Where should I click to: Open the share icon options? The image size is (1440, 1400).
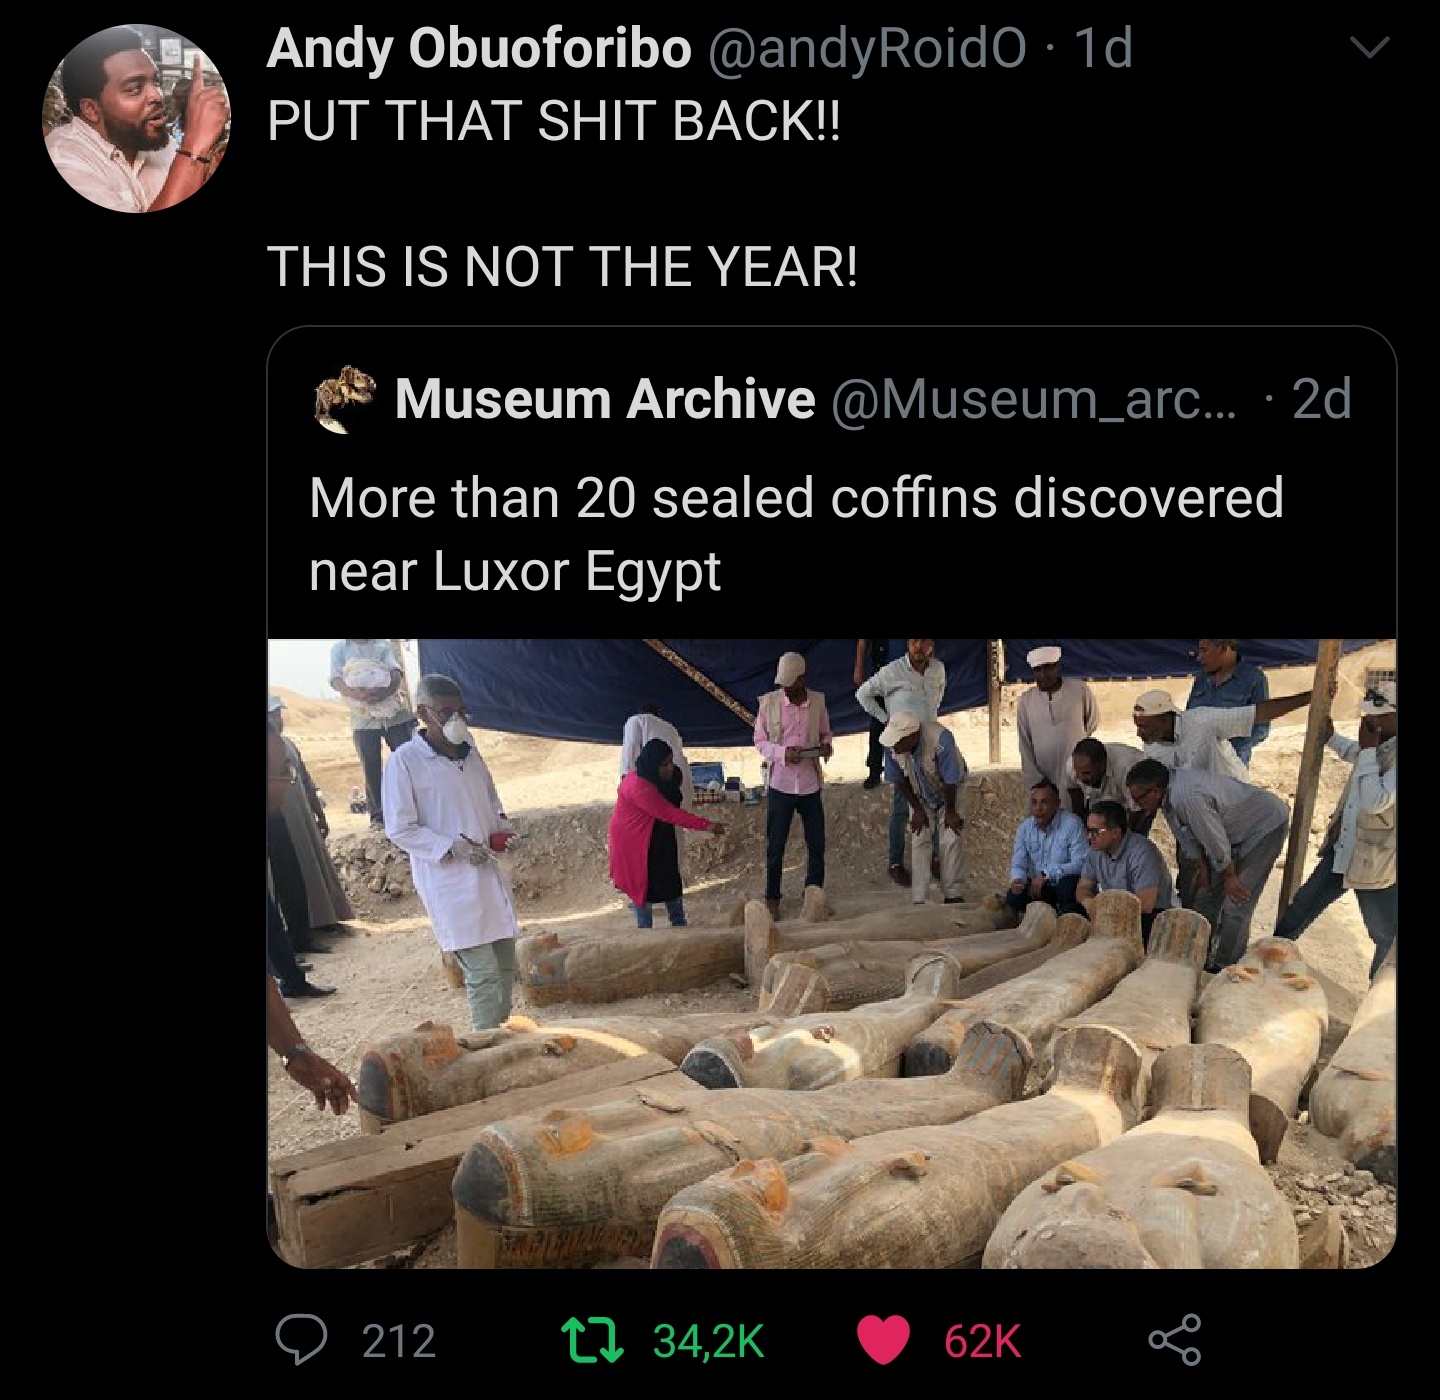tap(1175, 1341)
